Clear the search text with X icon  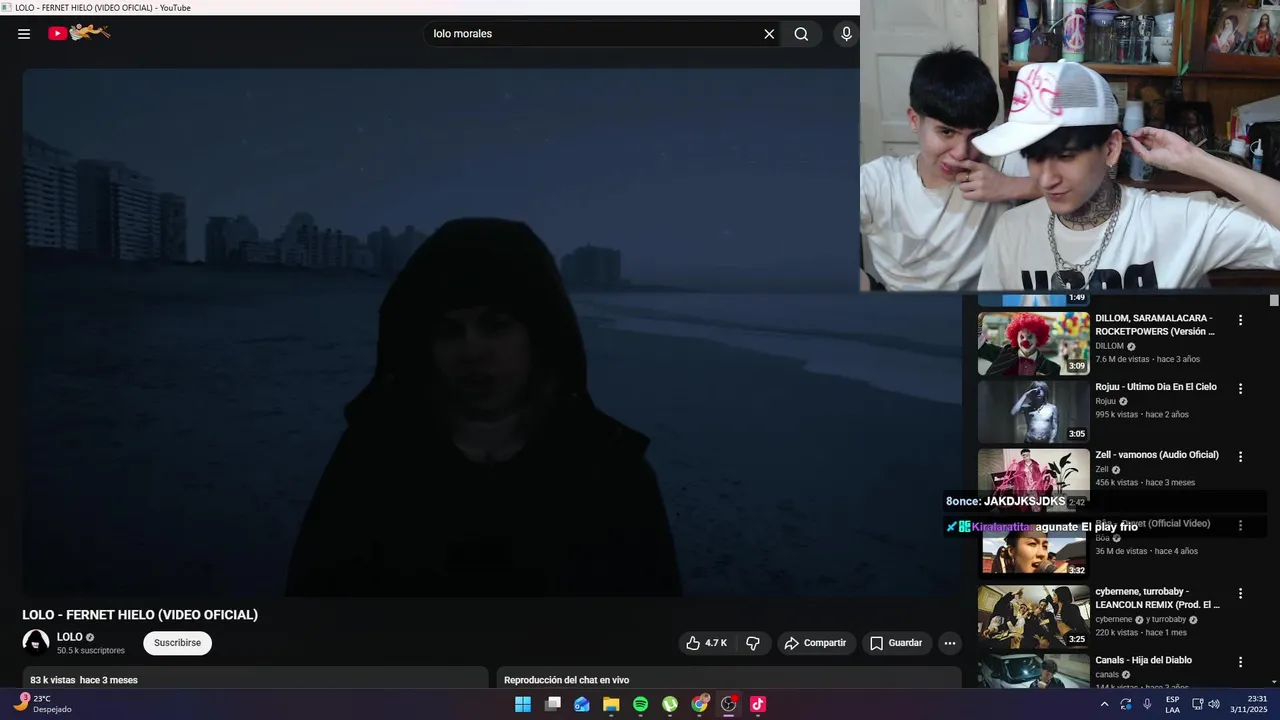coord(769,34)
